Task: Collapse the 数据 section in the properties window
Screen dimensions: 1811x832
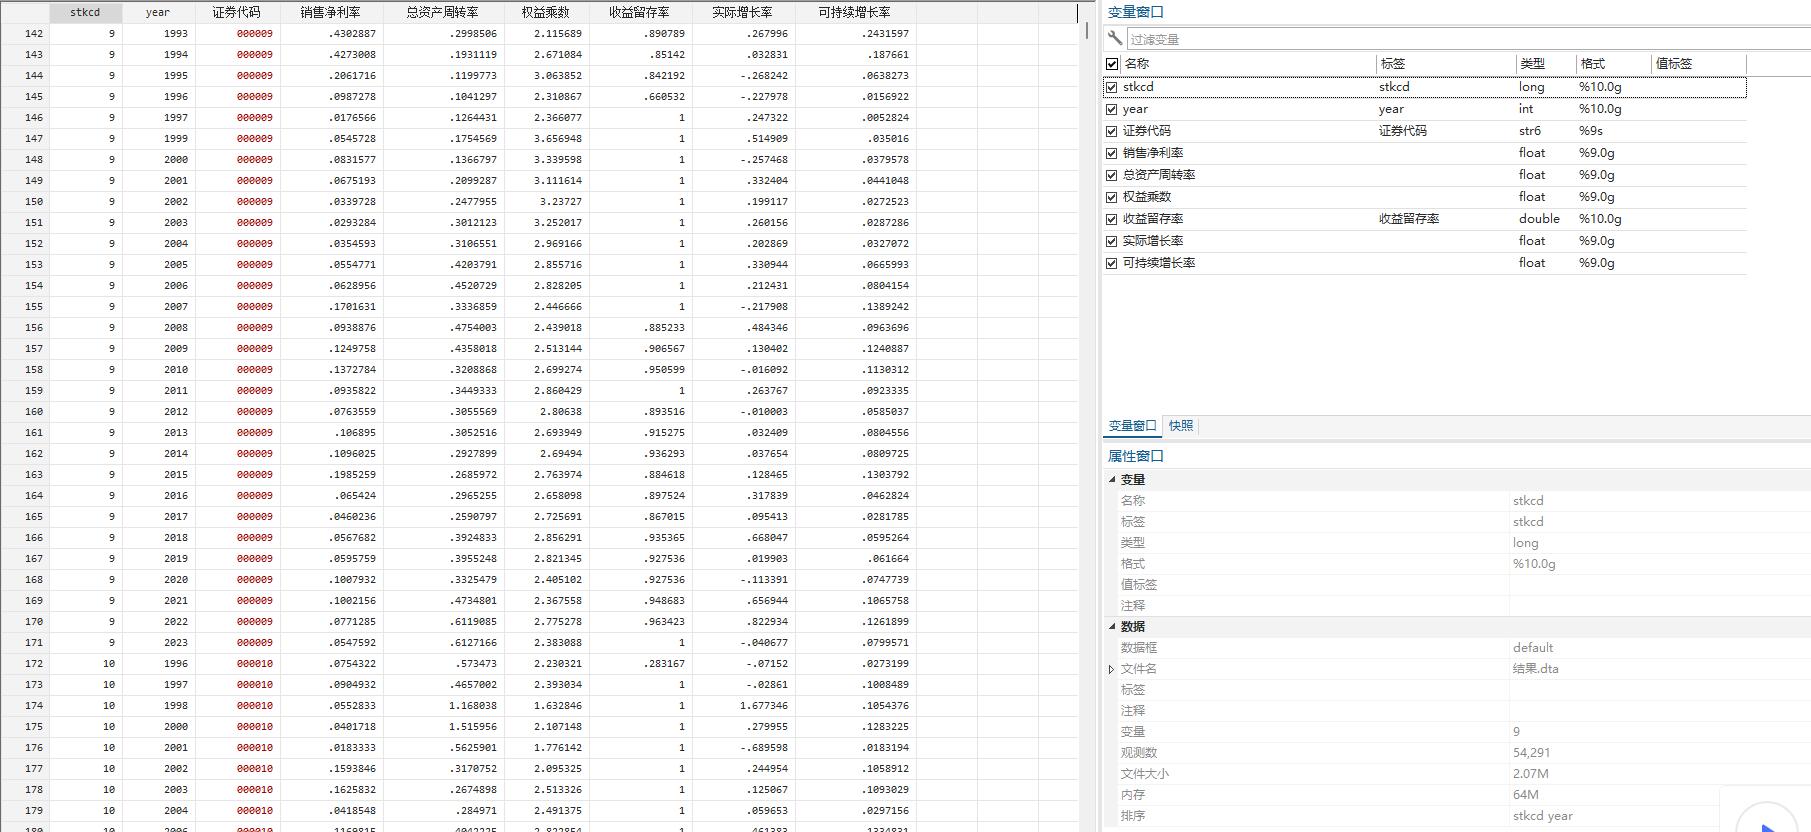Action: tap(1112, 627)
